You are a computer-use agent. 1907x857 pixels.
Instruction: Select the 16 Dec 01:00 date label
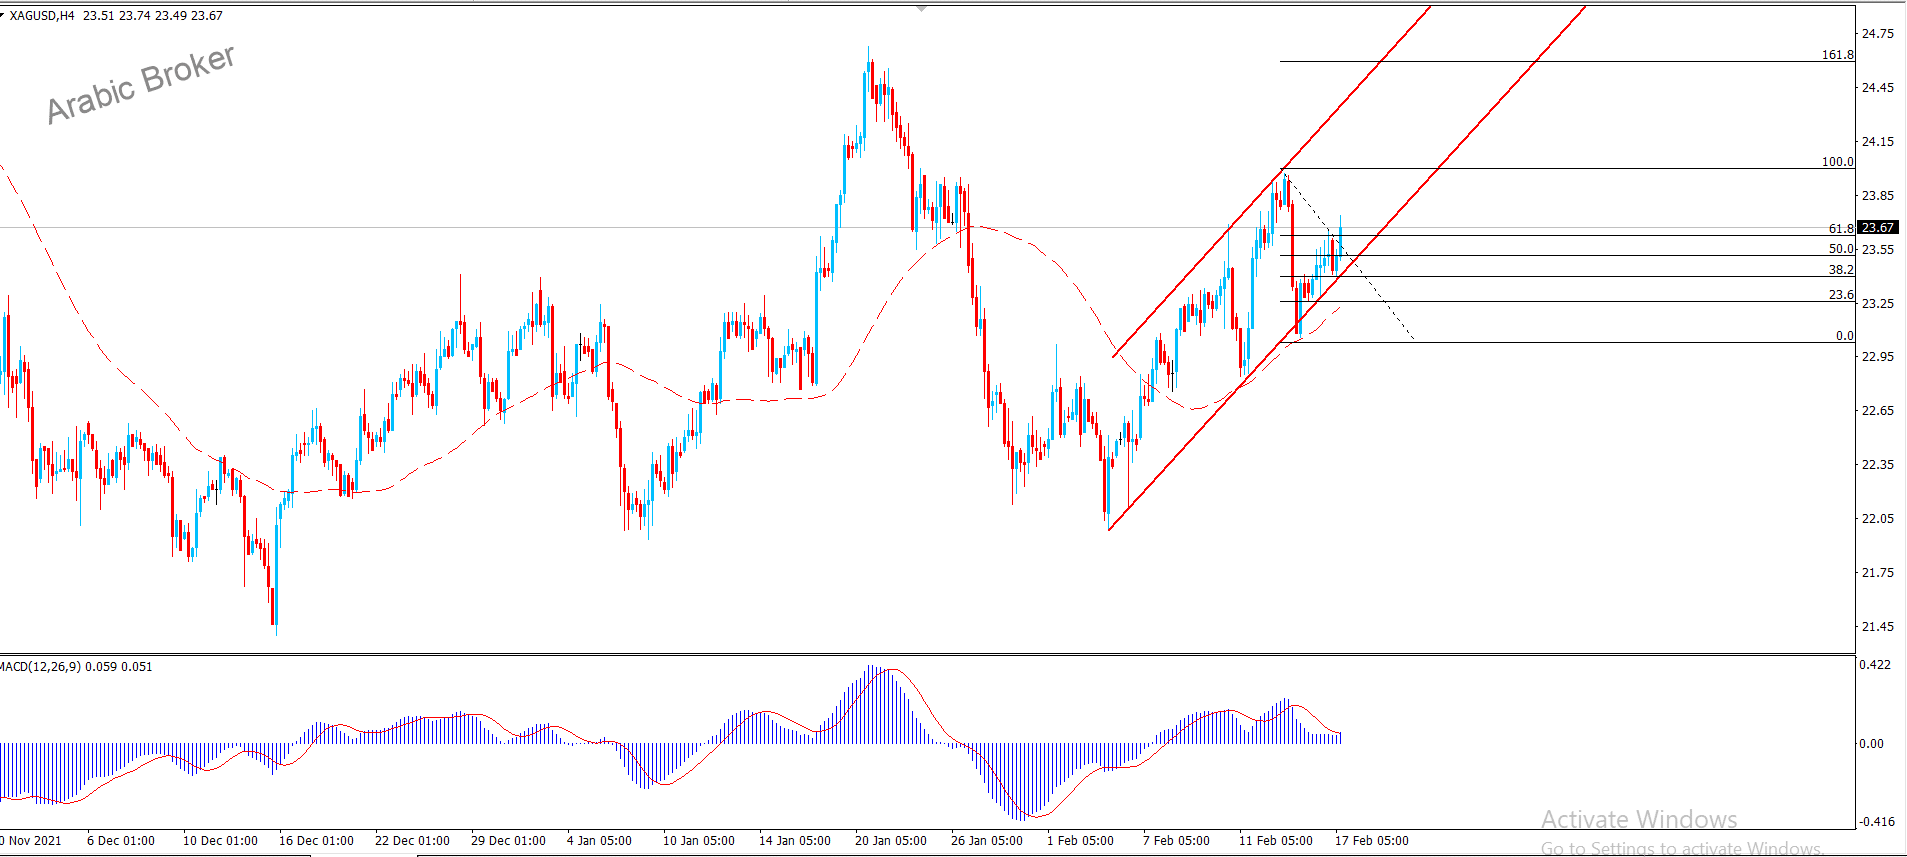(x=316, y=841)
